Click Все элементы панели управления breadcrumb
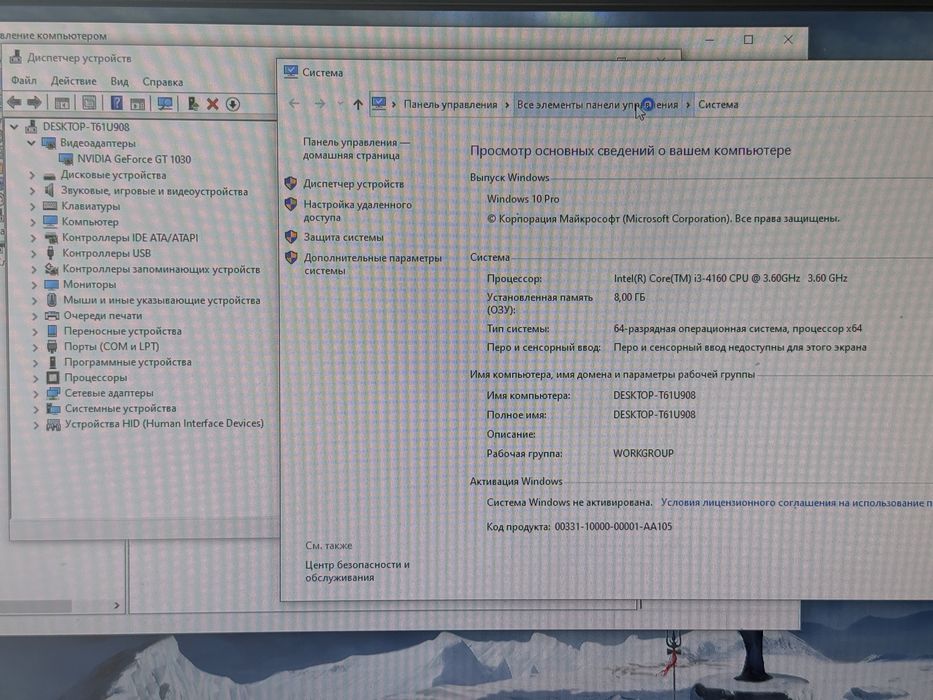 coord(597,105)
